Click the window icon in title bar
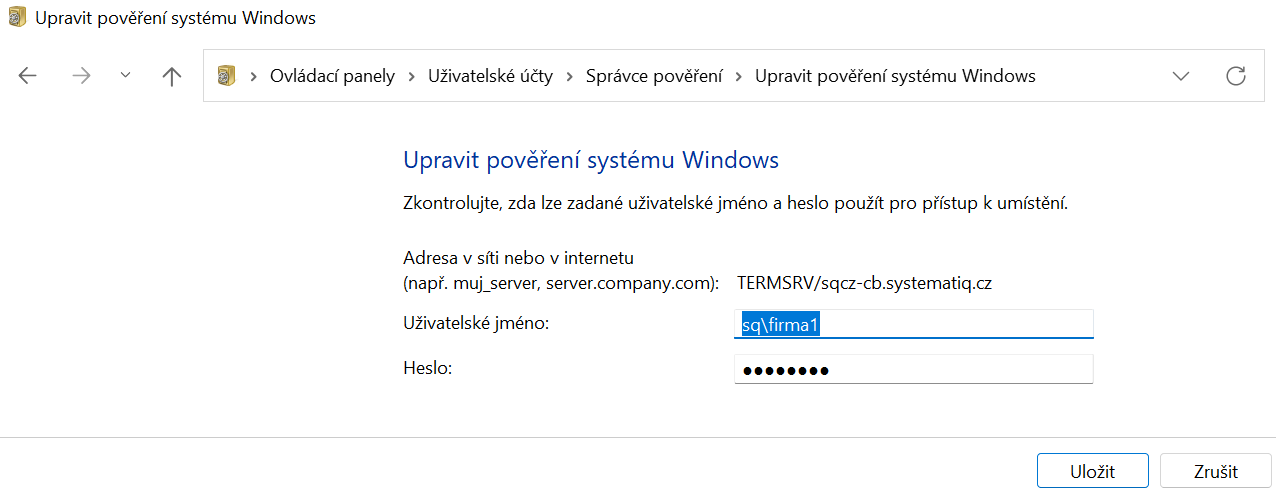The image size is (1286, 499). click(x=17, y=18)
